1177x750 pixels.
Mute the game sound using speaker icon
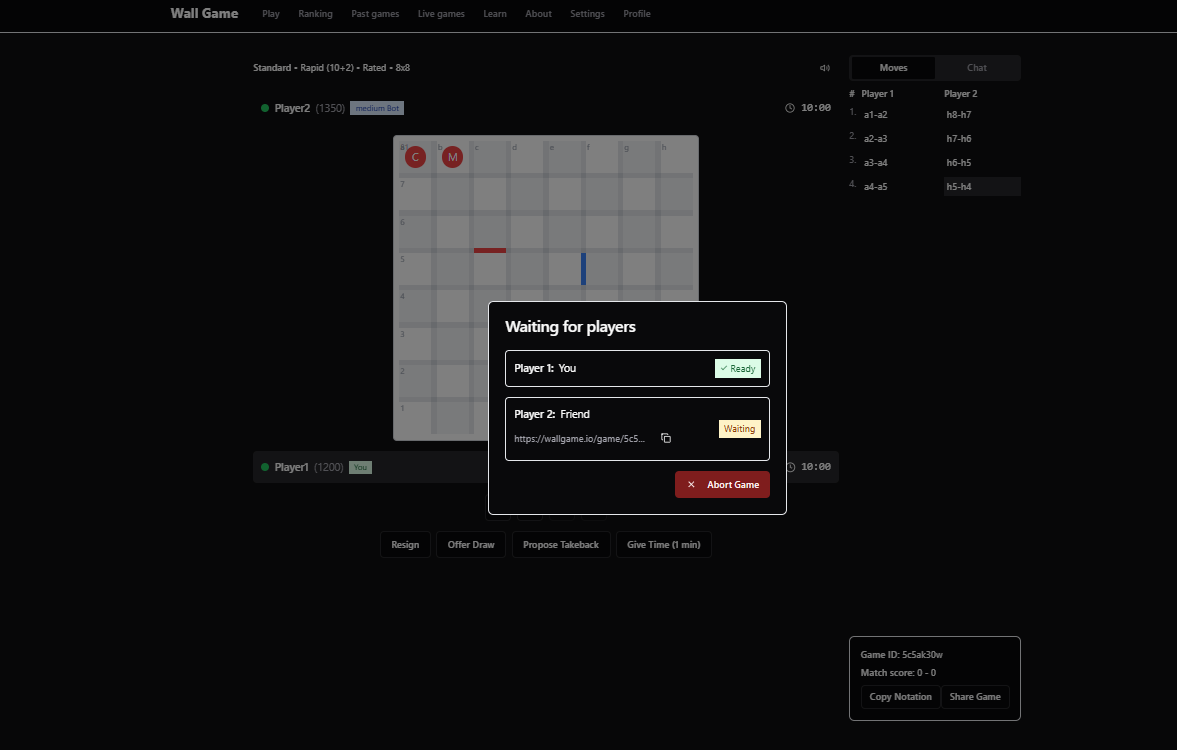[824, 68]
